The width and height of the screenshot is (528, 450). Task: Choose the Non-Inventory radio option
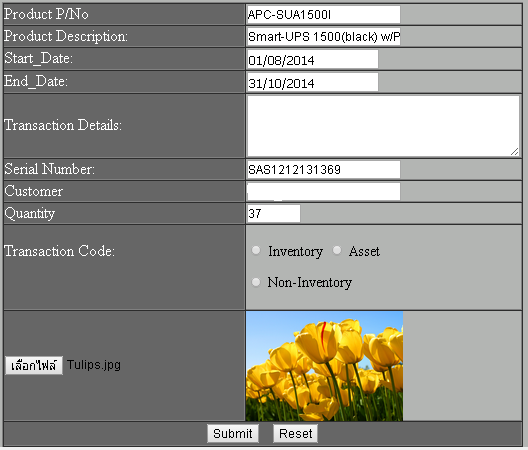[x=256, y=282]
